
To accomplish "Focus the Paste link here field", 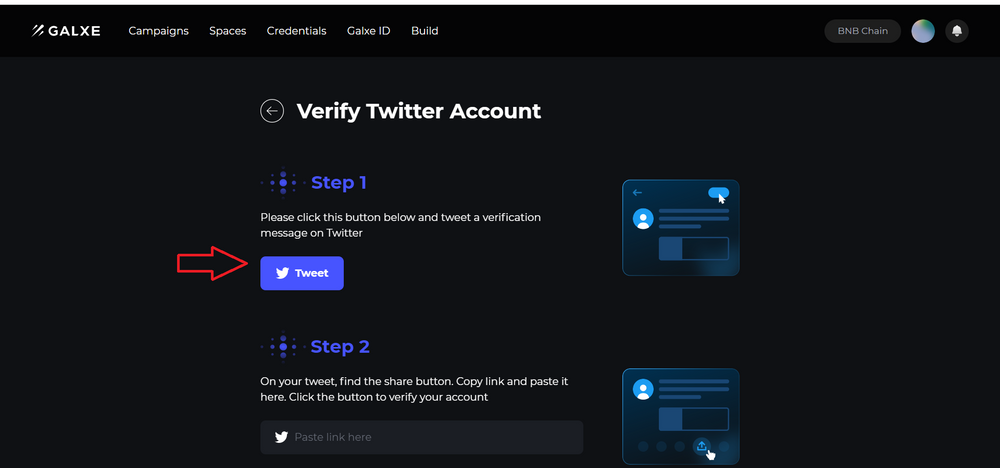I will [x=422, y=437].
